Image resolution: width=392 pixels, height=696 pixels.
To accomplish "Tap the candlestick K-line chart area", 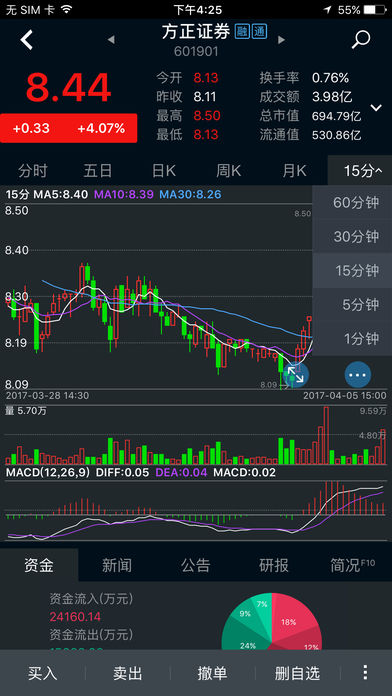I will pos(158,297).
